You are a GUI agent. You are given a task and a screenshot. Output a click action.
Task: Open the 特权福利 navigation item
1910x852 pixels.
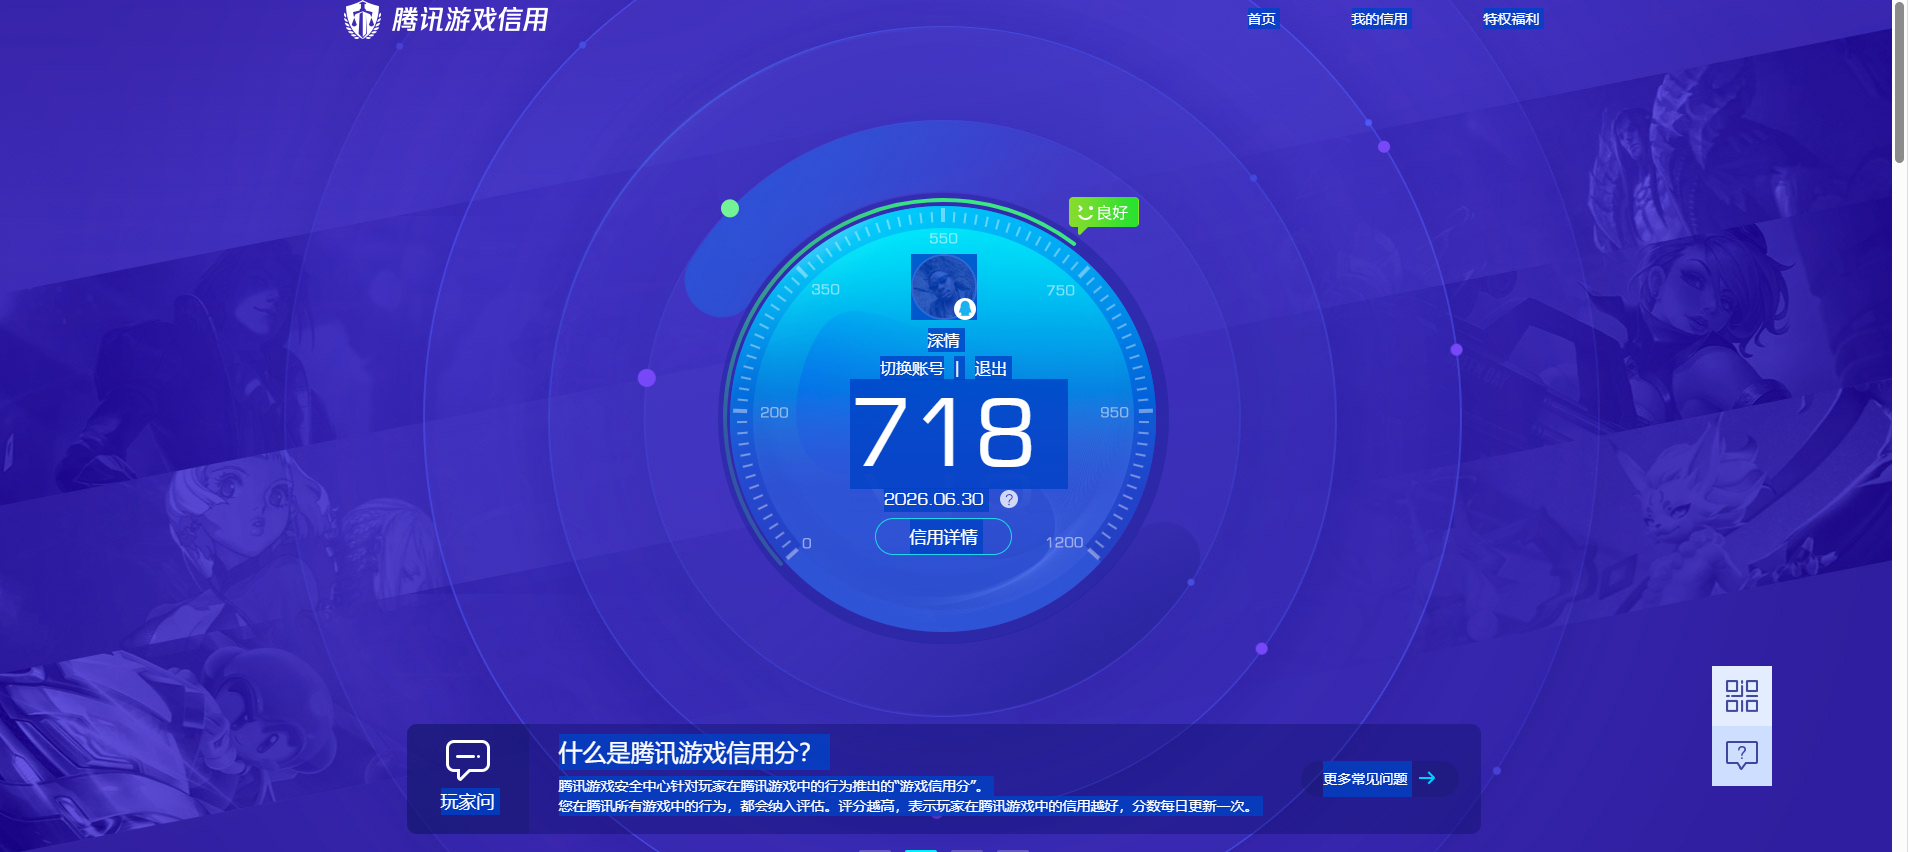pos(1511,19)
